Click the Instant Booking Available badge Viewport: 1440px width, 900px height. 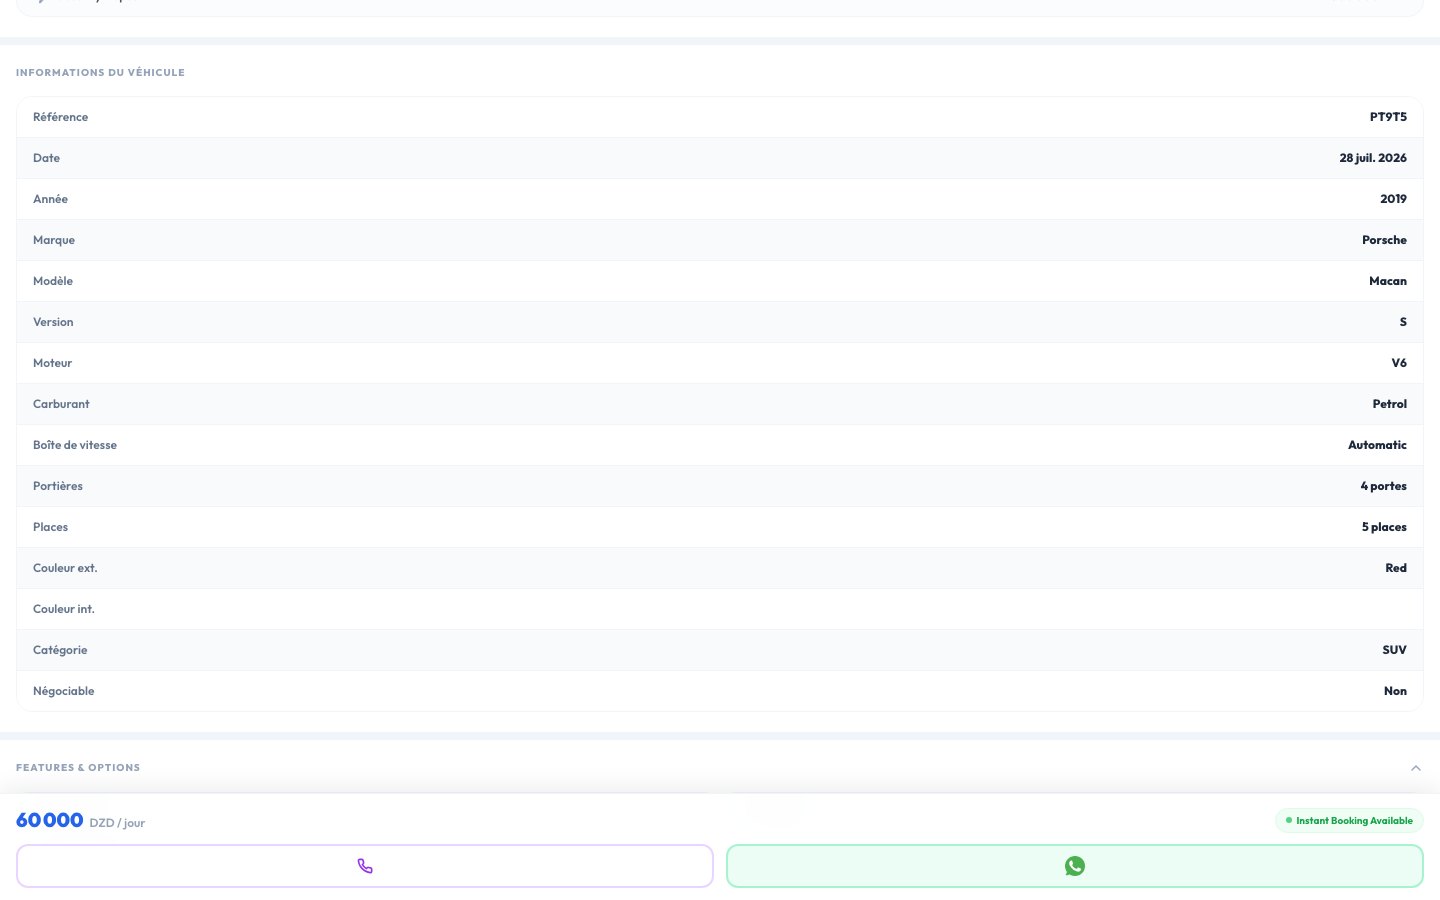click(1349, 821)
